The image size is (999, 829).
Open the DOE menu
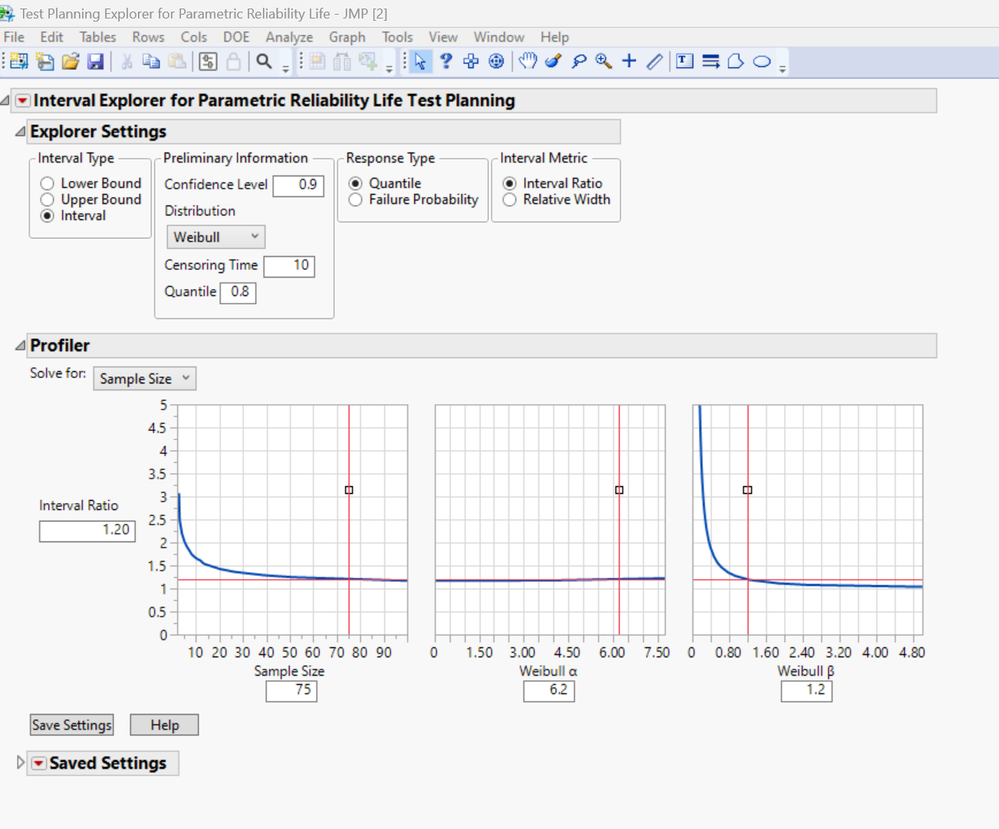point(236,37)
